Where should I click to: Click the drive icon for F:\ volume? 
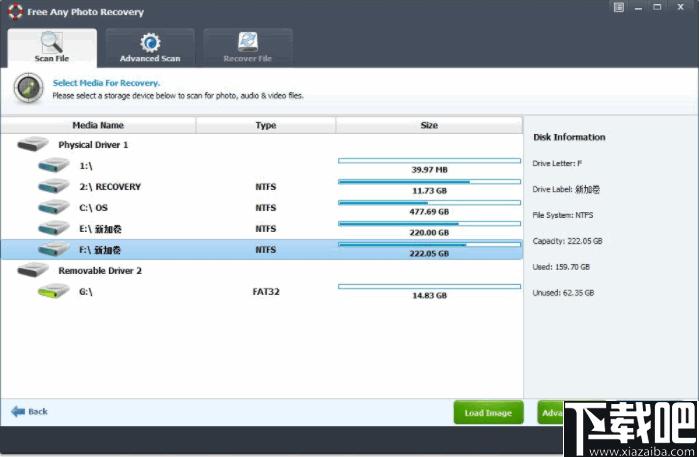tap(53, 249)
